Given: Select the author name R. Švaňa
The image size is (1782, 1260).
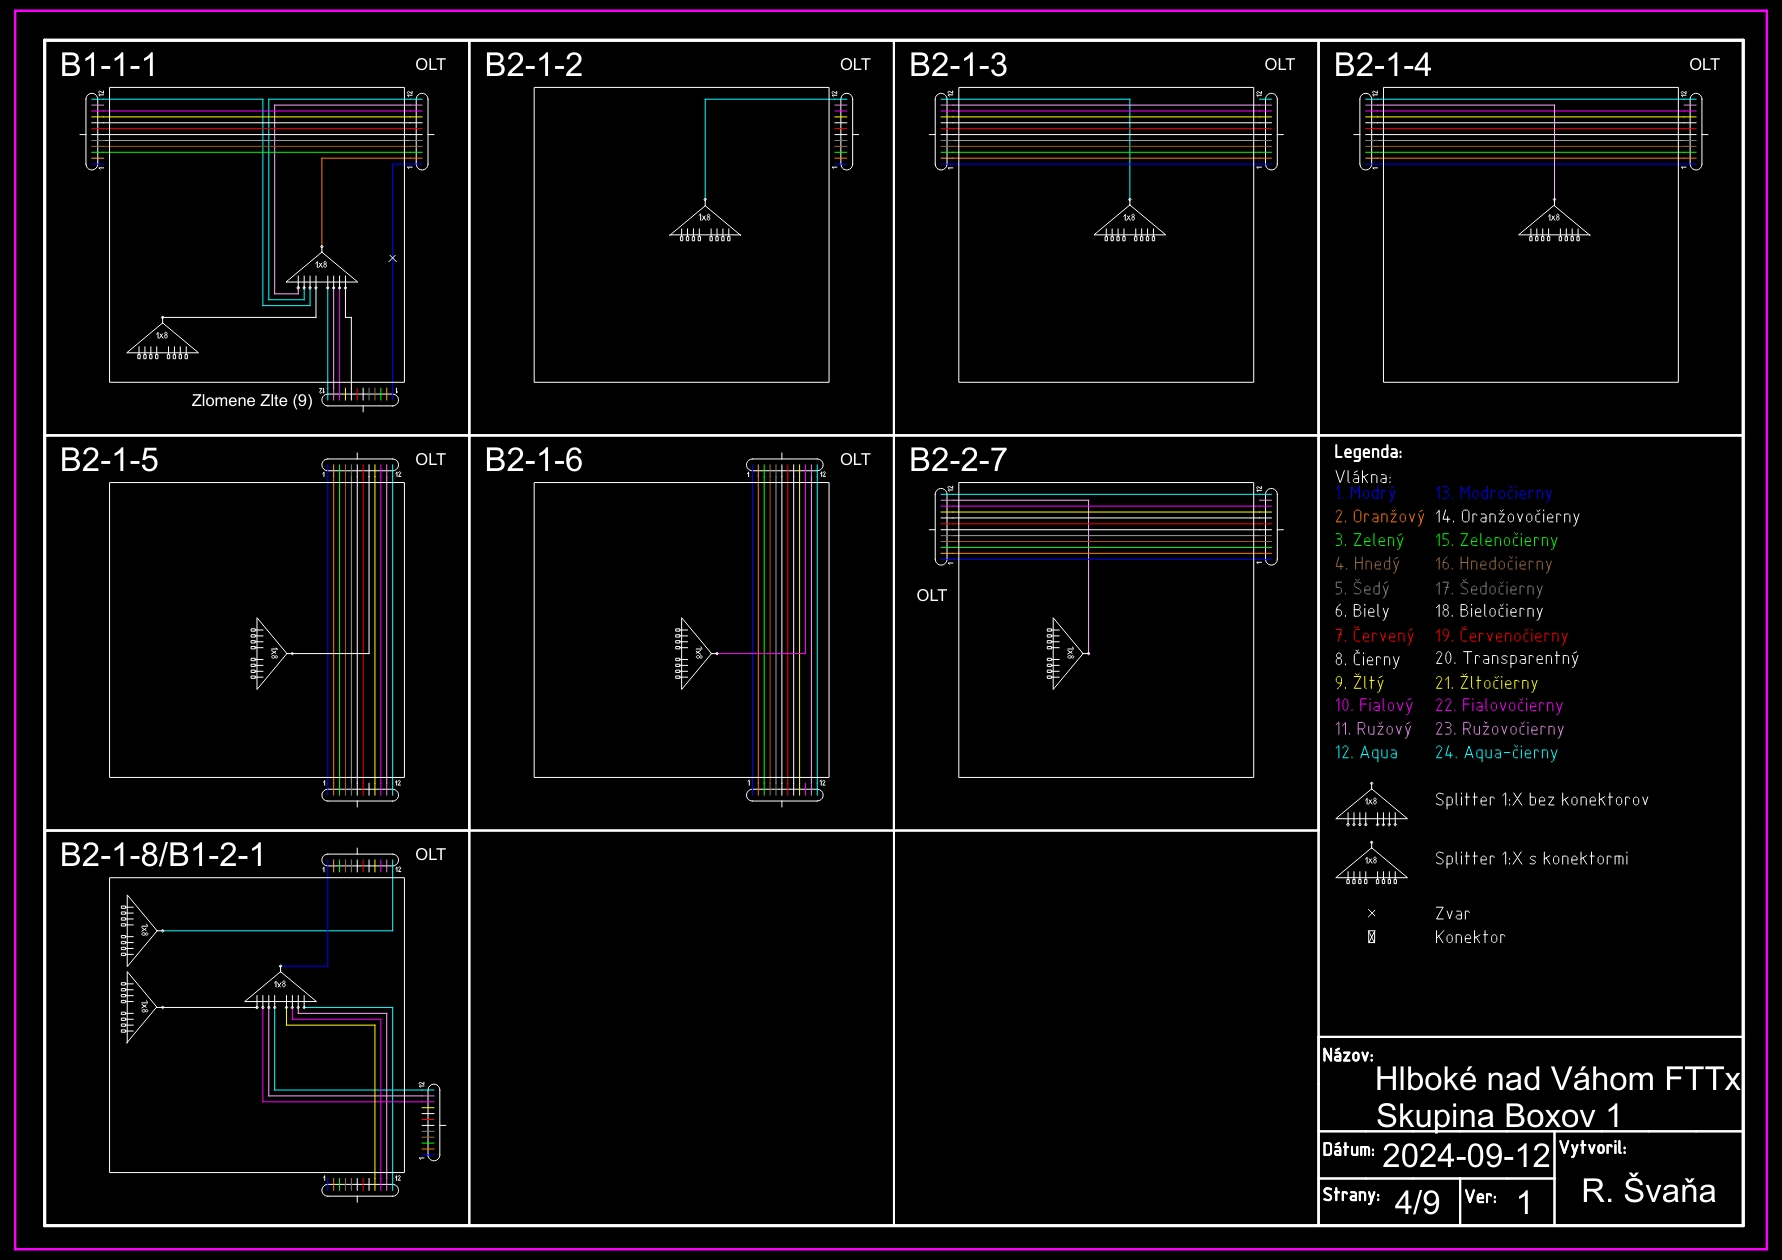Looking at the screenshot, I should coord(1648,1190).
